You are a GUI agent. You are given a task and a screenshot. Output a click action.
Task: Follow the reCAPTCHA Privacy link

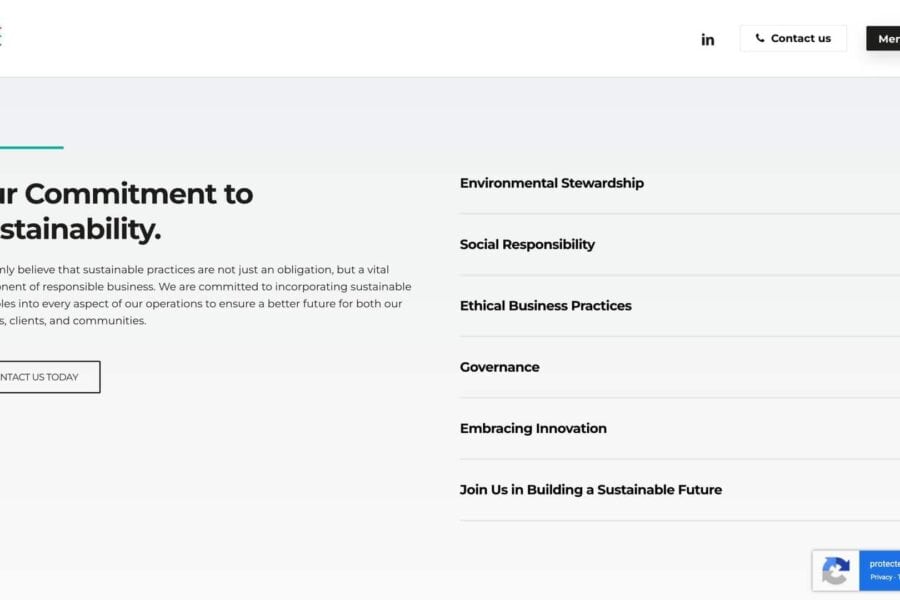tap(881, 577)
